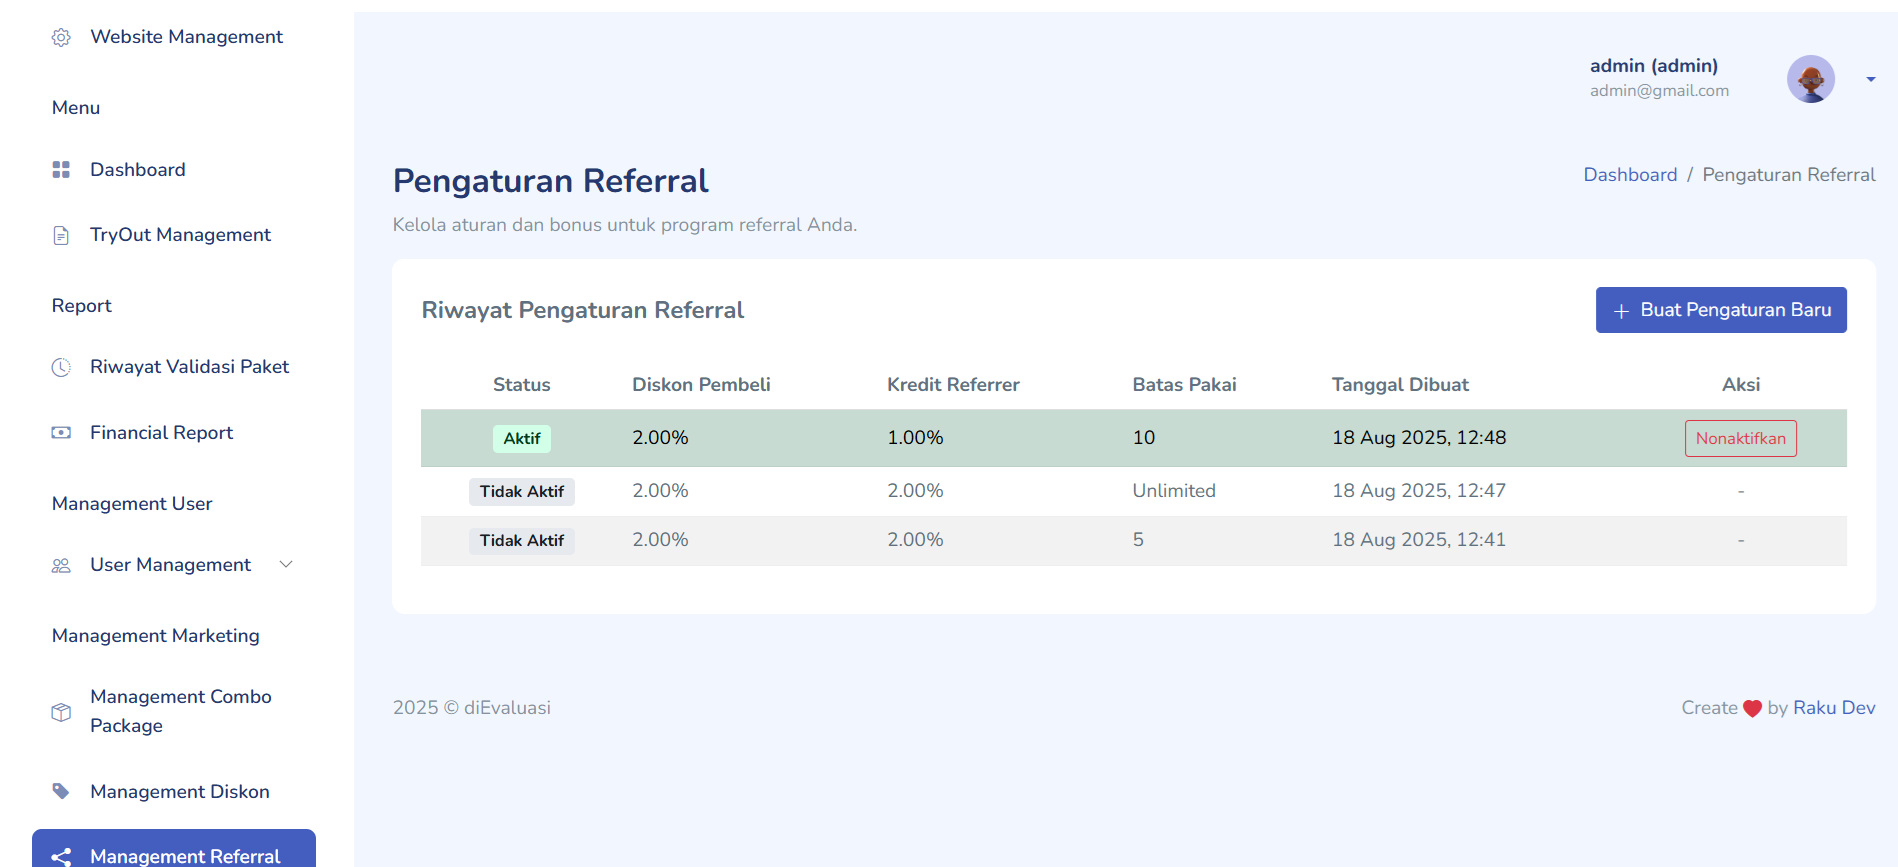Click the Financial Report money icon
The width and height of the screenshot is (1898, 867).
(61, 433)
